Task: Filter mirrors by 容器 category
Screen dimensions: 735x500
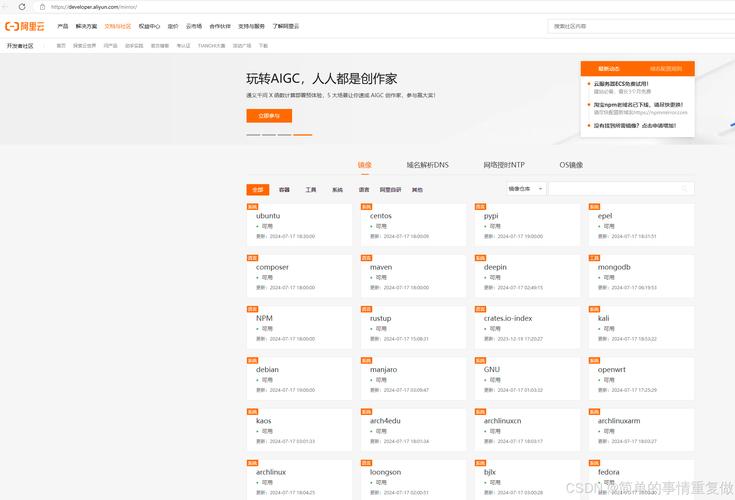Action: coord(284,189)
